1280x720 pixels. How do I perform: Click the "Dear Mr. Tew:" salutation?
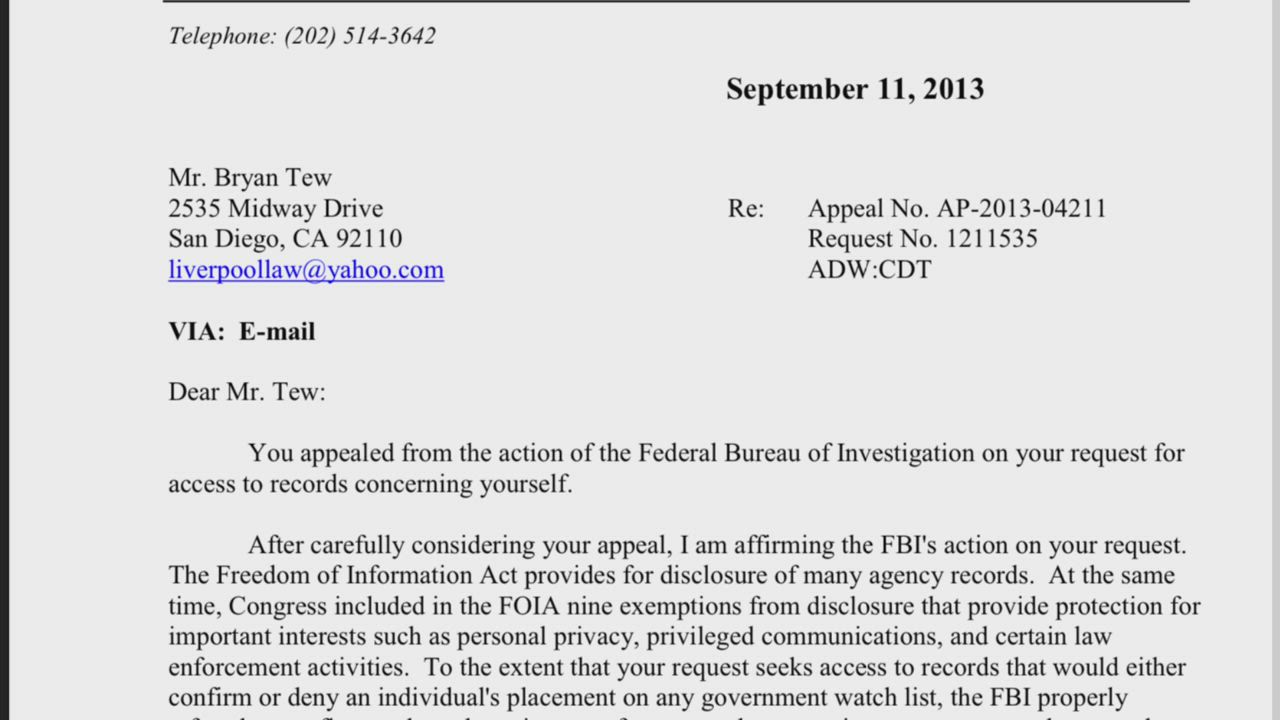[x=247, y=392]
